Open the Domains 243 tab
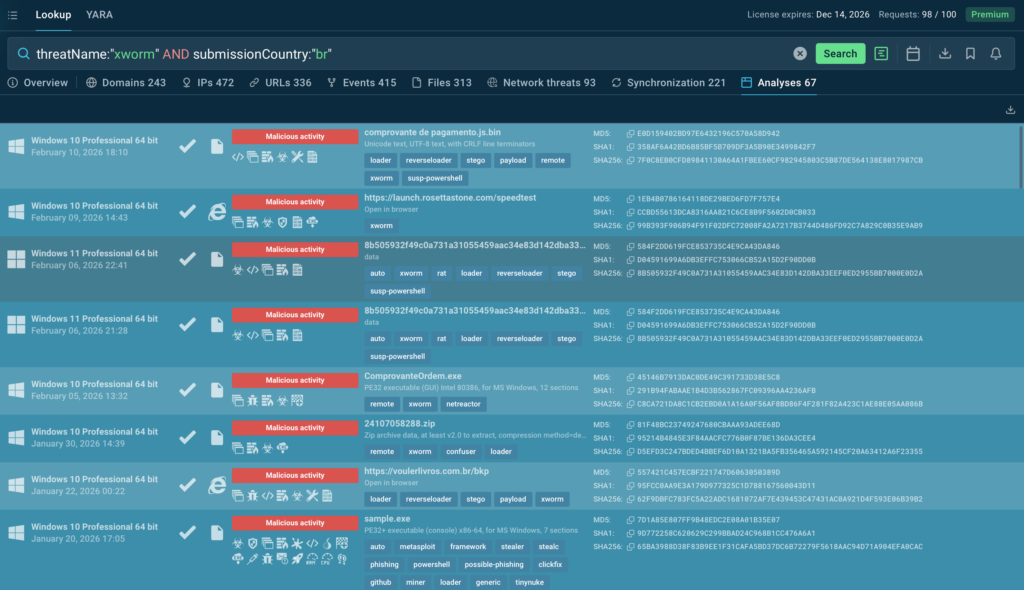Screen dimensions: 1024x590 coord(126,83)
